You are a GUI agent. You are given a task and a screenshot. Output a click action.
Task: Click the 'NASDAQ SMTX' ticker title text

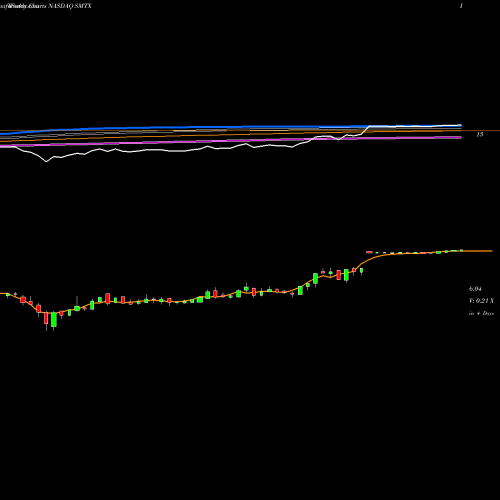(x=70, y=6)
